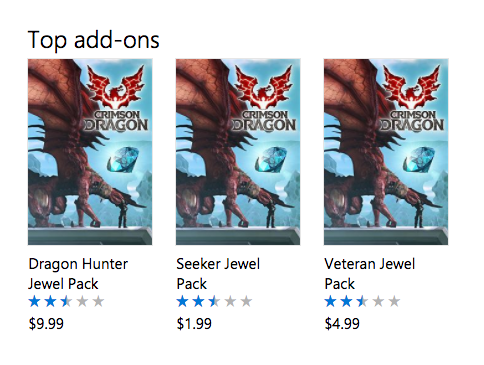
Task: Click the Top add-ons section heading
Action: click(x=94, y=40)
